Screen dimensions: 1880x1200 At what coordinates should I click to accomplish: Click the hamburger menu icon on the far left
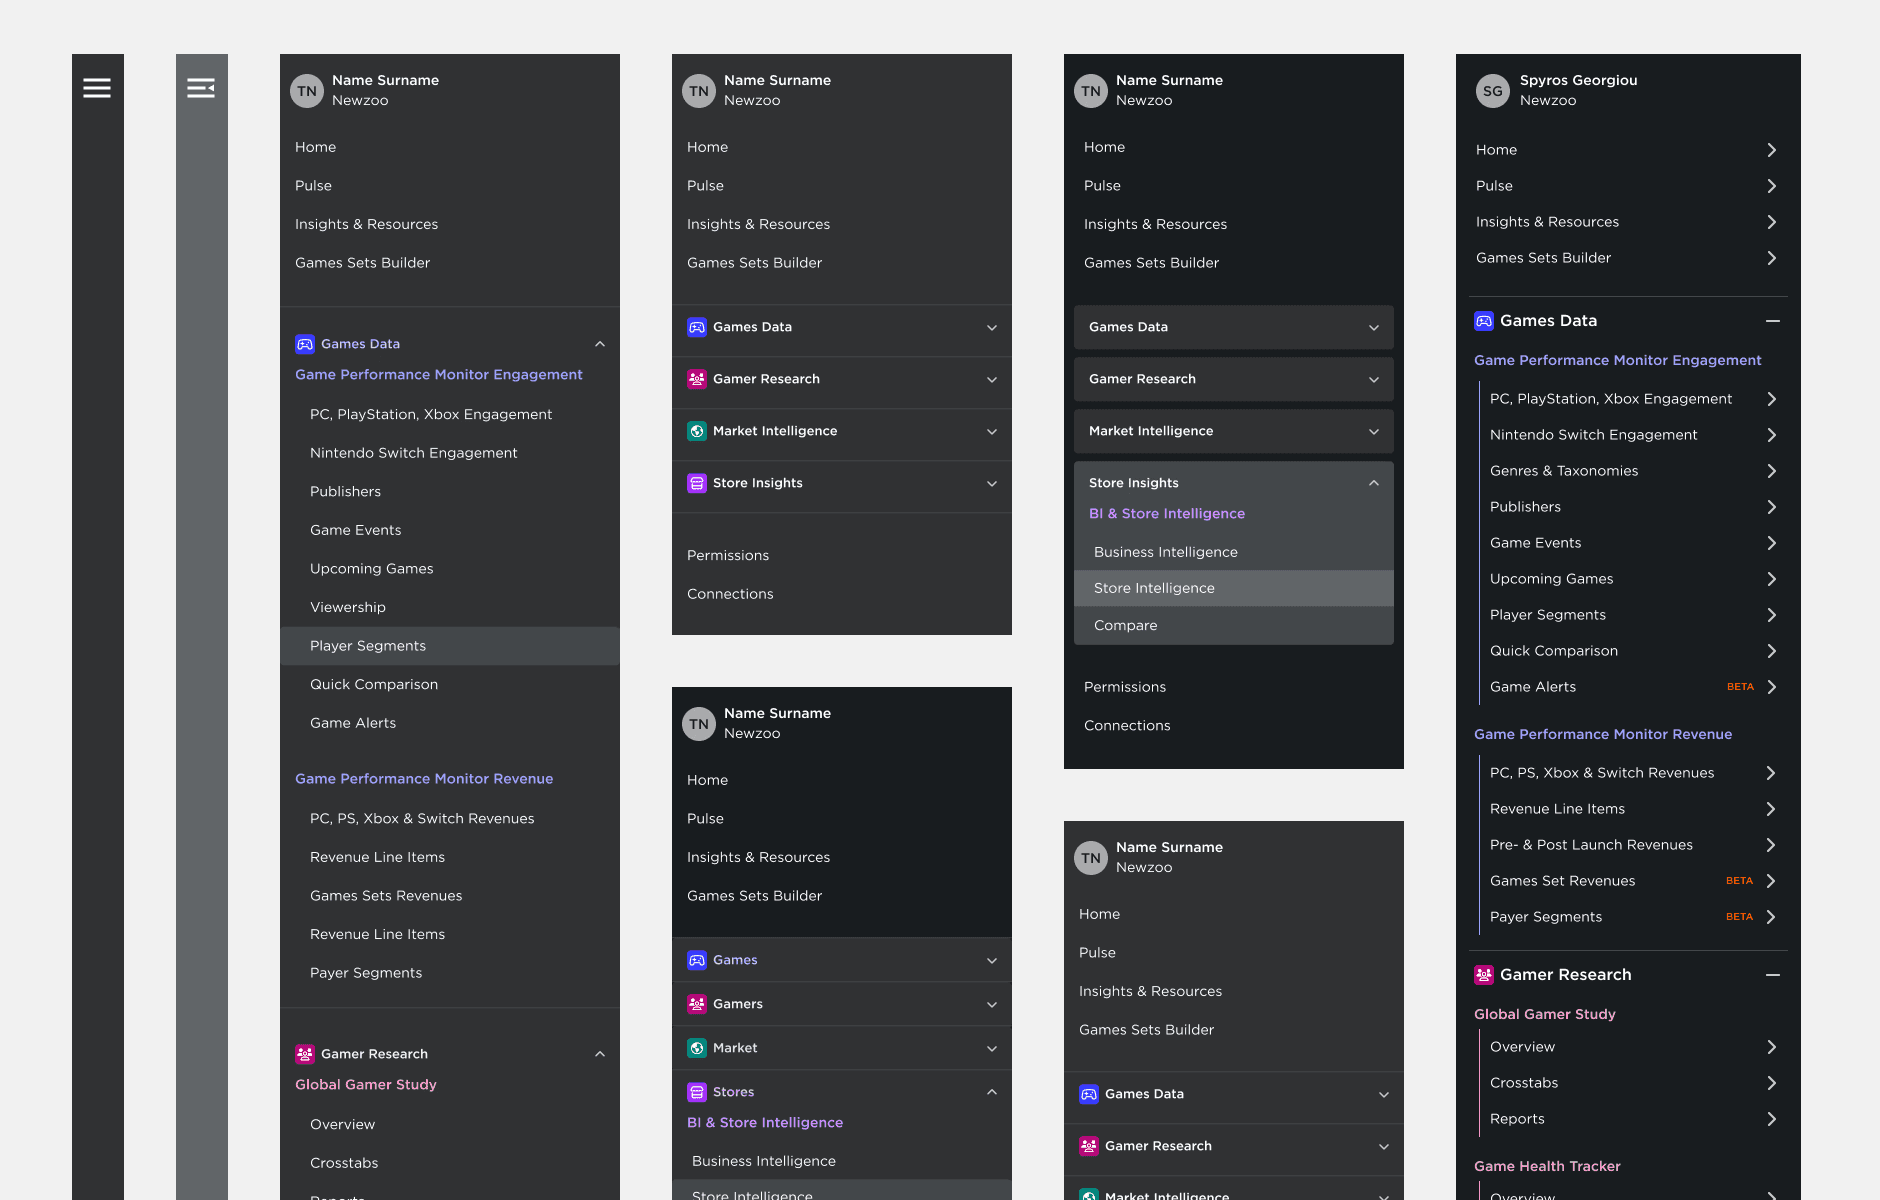click(x=97, y=87)
